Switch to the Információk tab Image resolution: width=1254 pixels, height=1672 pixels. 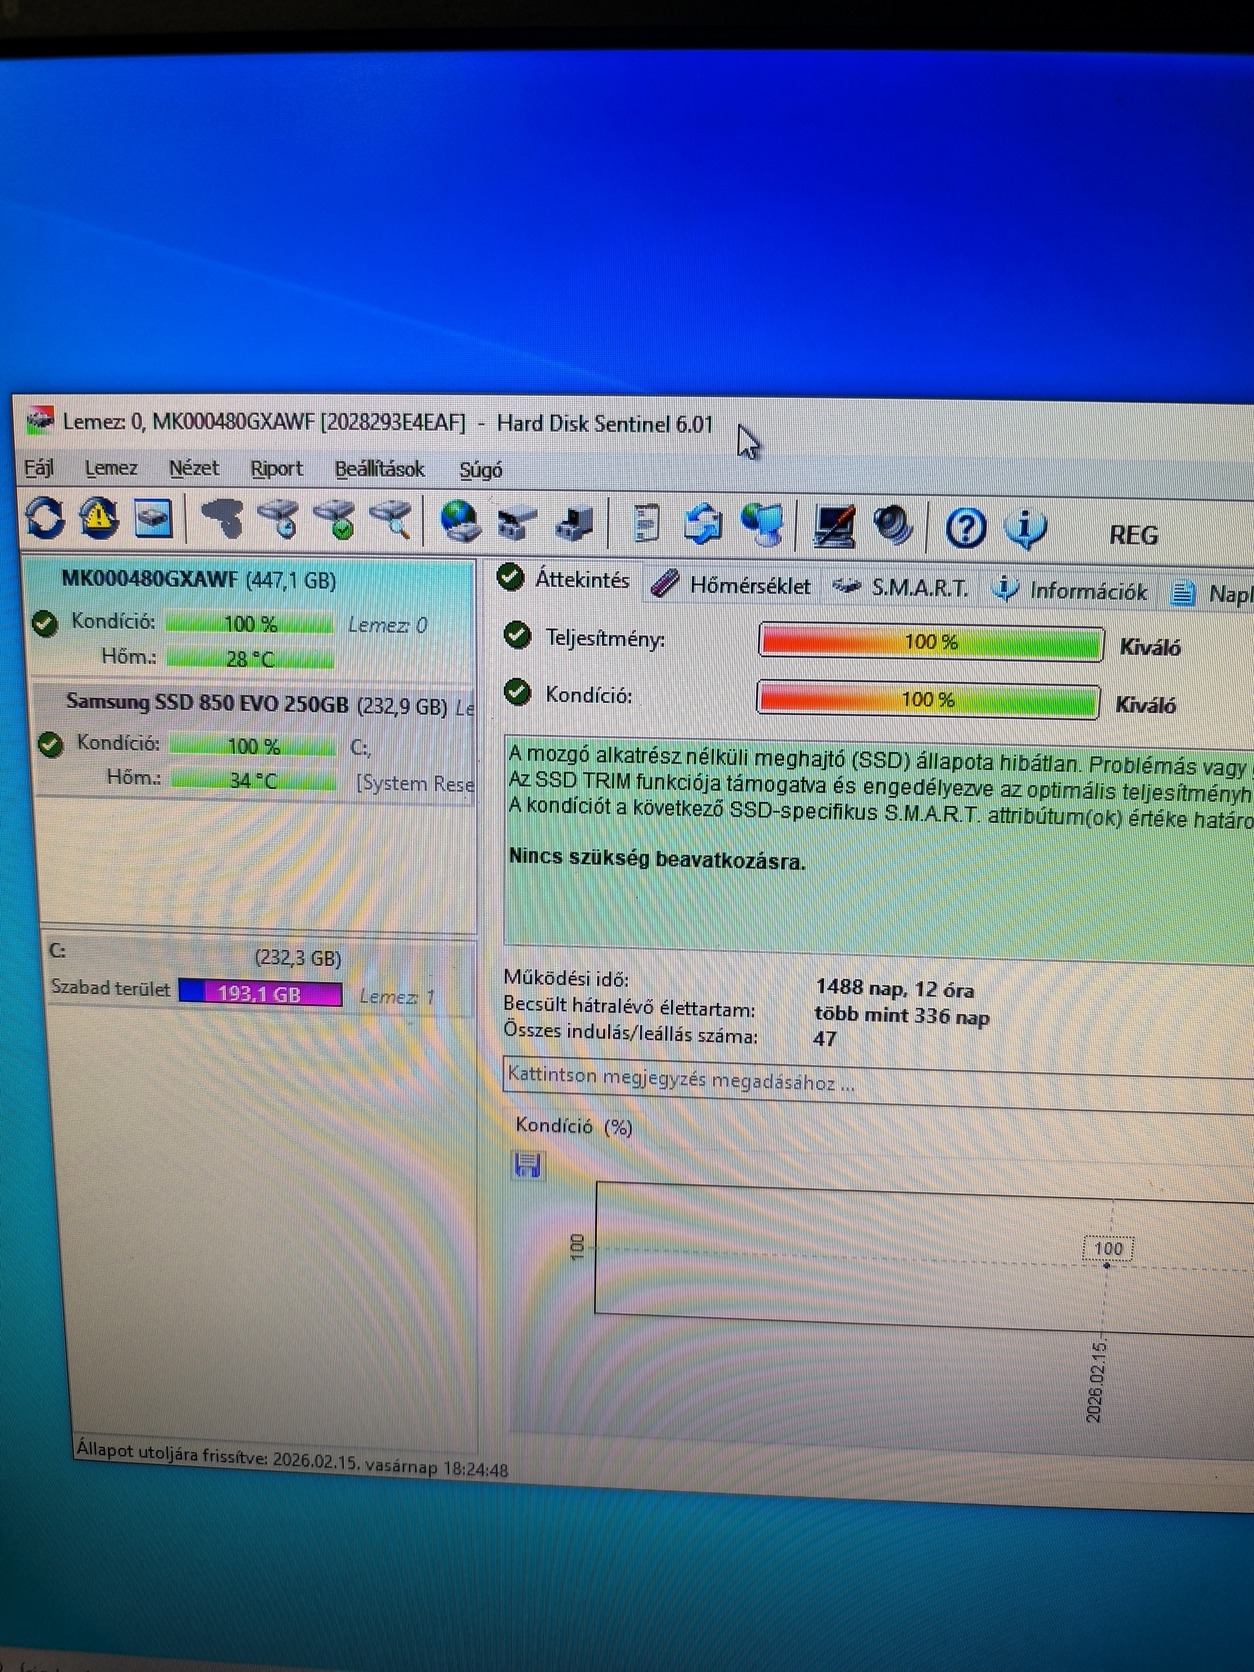click(x=1071, y=591)
